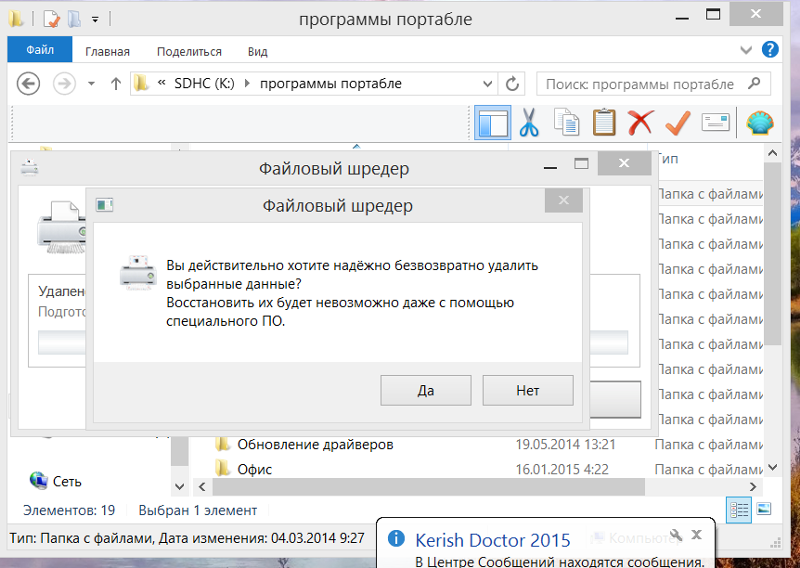Click the Copy toolbar icon
800x568 pixels.
[x=566, y=123]
